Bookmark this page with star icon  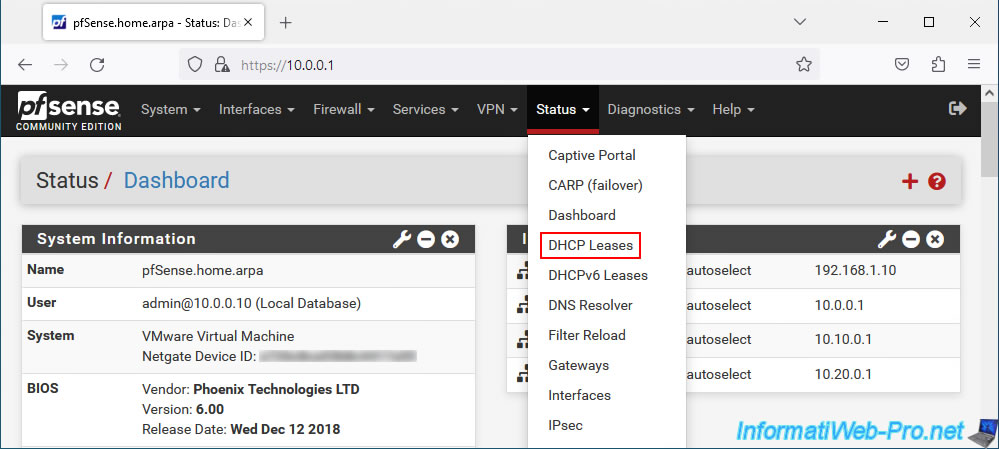pyautogui.click(x=803, y=64)
